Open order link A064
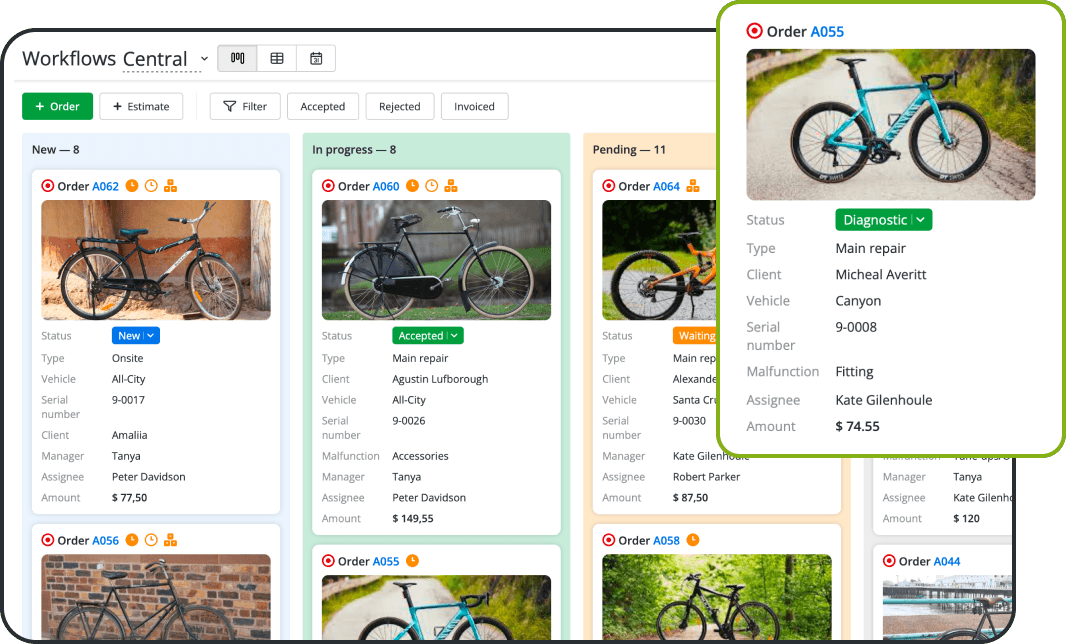The height and width of the screenshot is (644, 1066). point(666,186)
